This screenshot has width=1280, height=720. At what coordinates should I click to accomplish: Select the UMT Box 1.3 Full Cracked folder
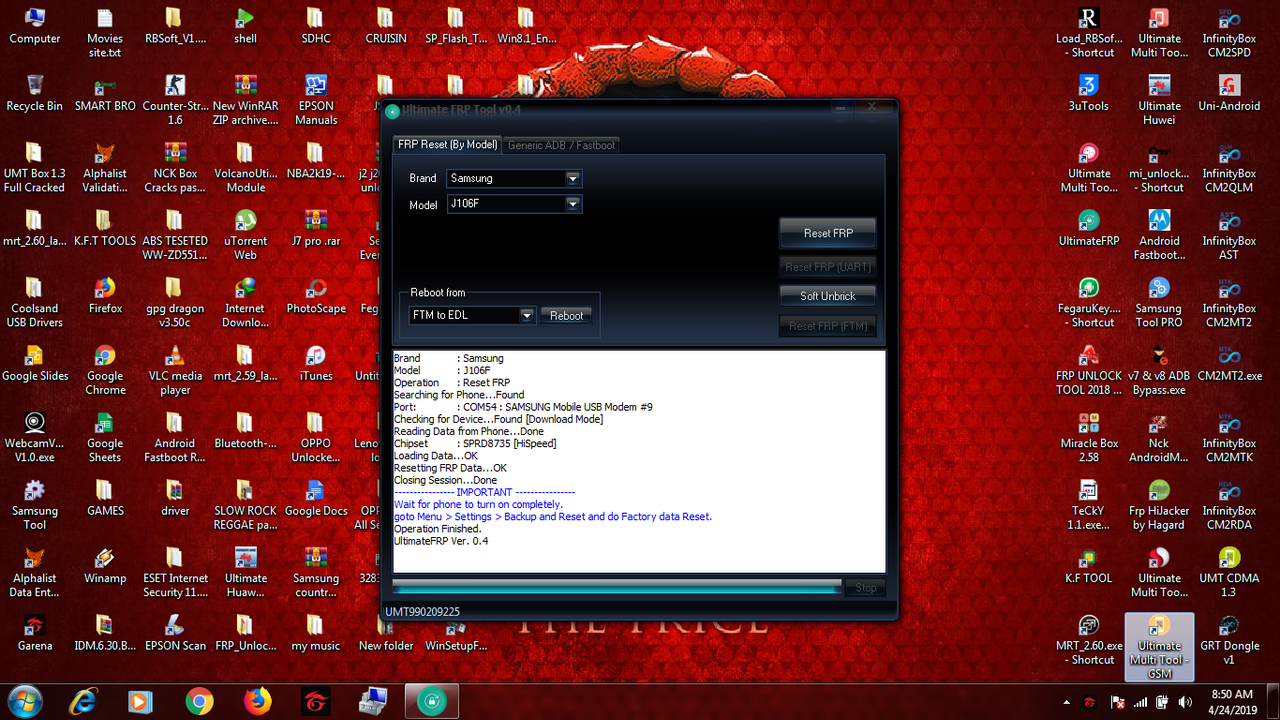(34, 167)
